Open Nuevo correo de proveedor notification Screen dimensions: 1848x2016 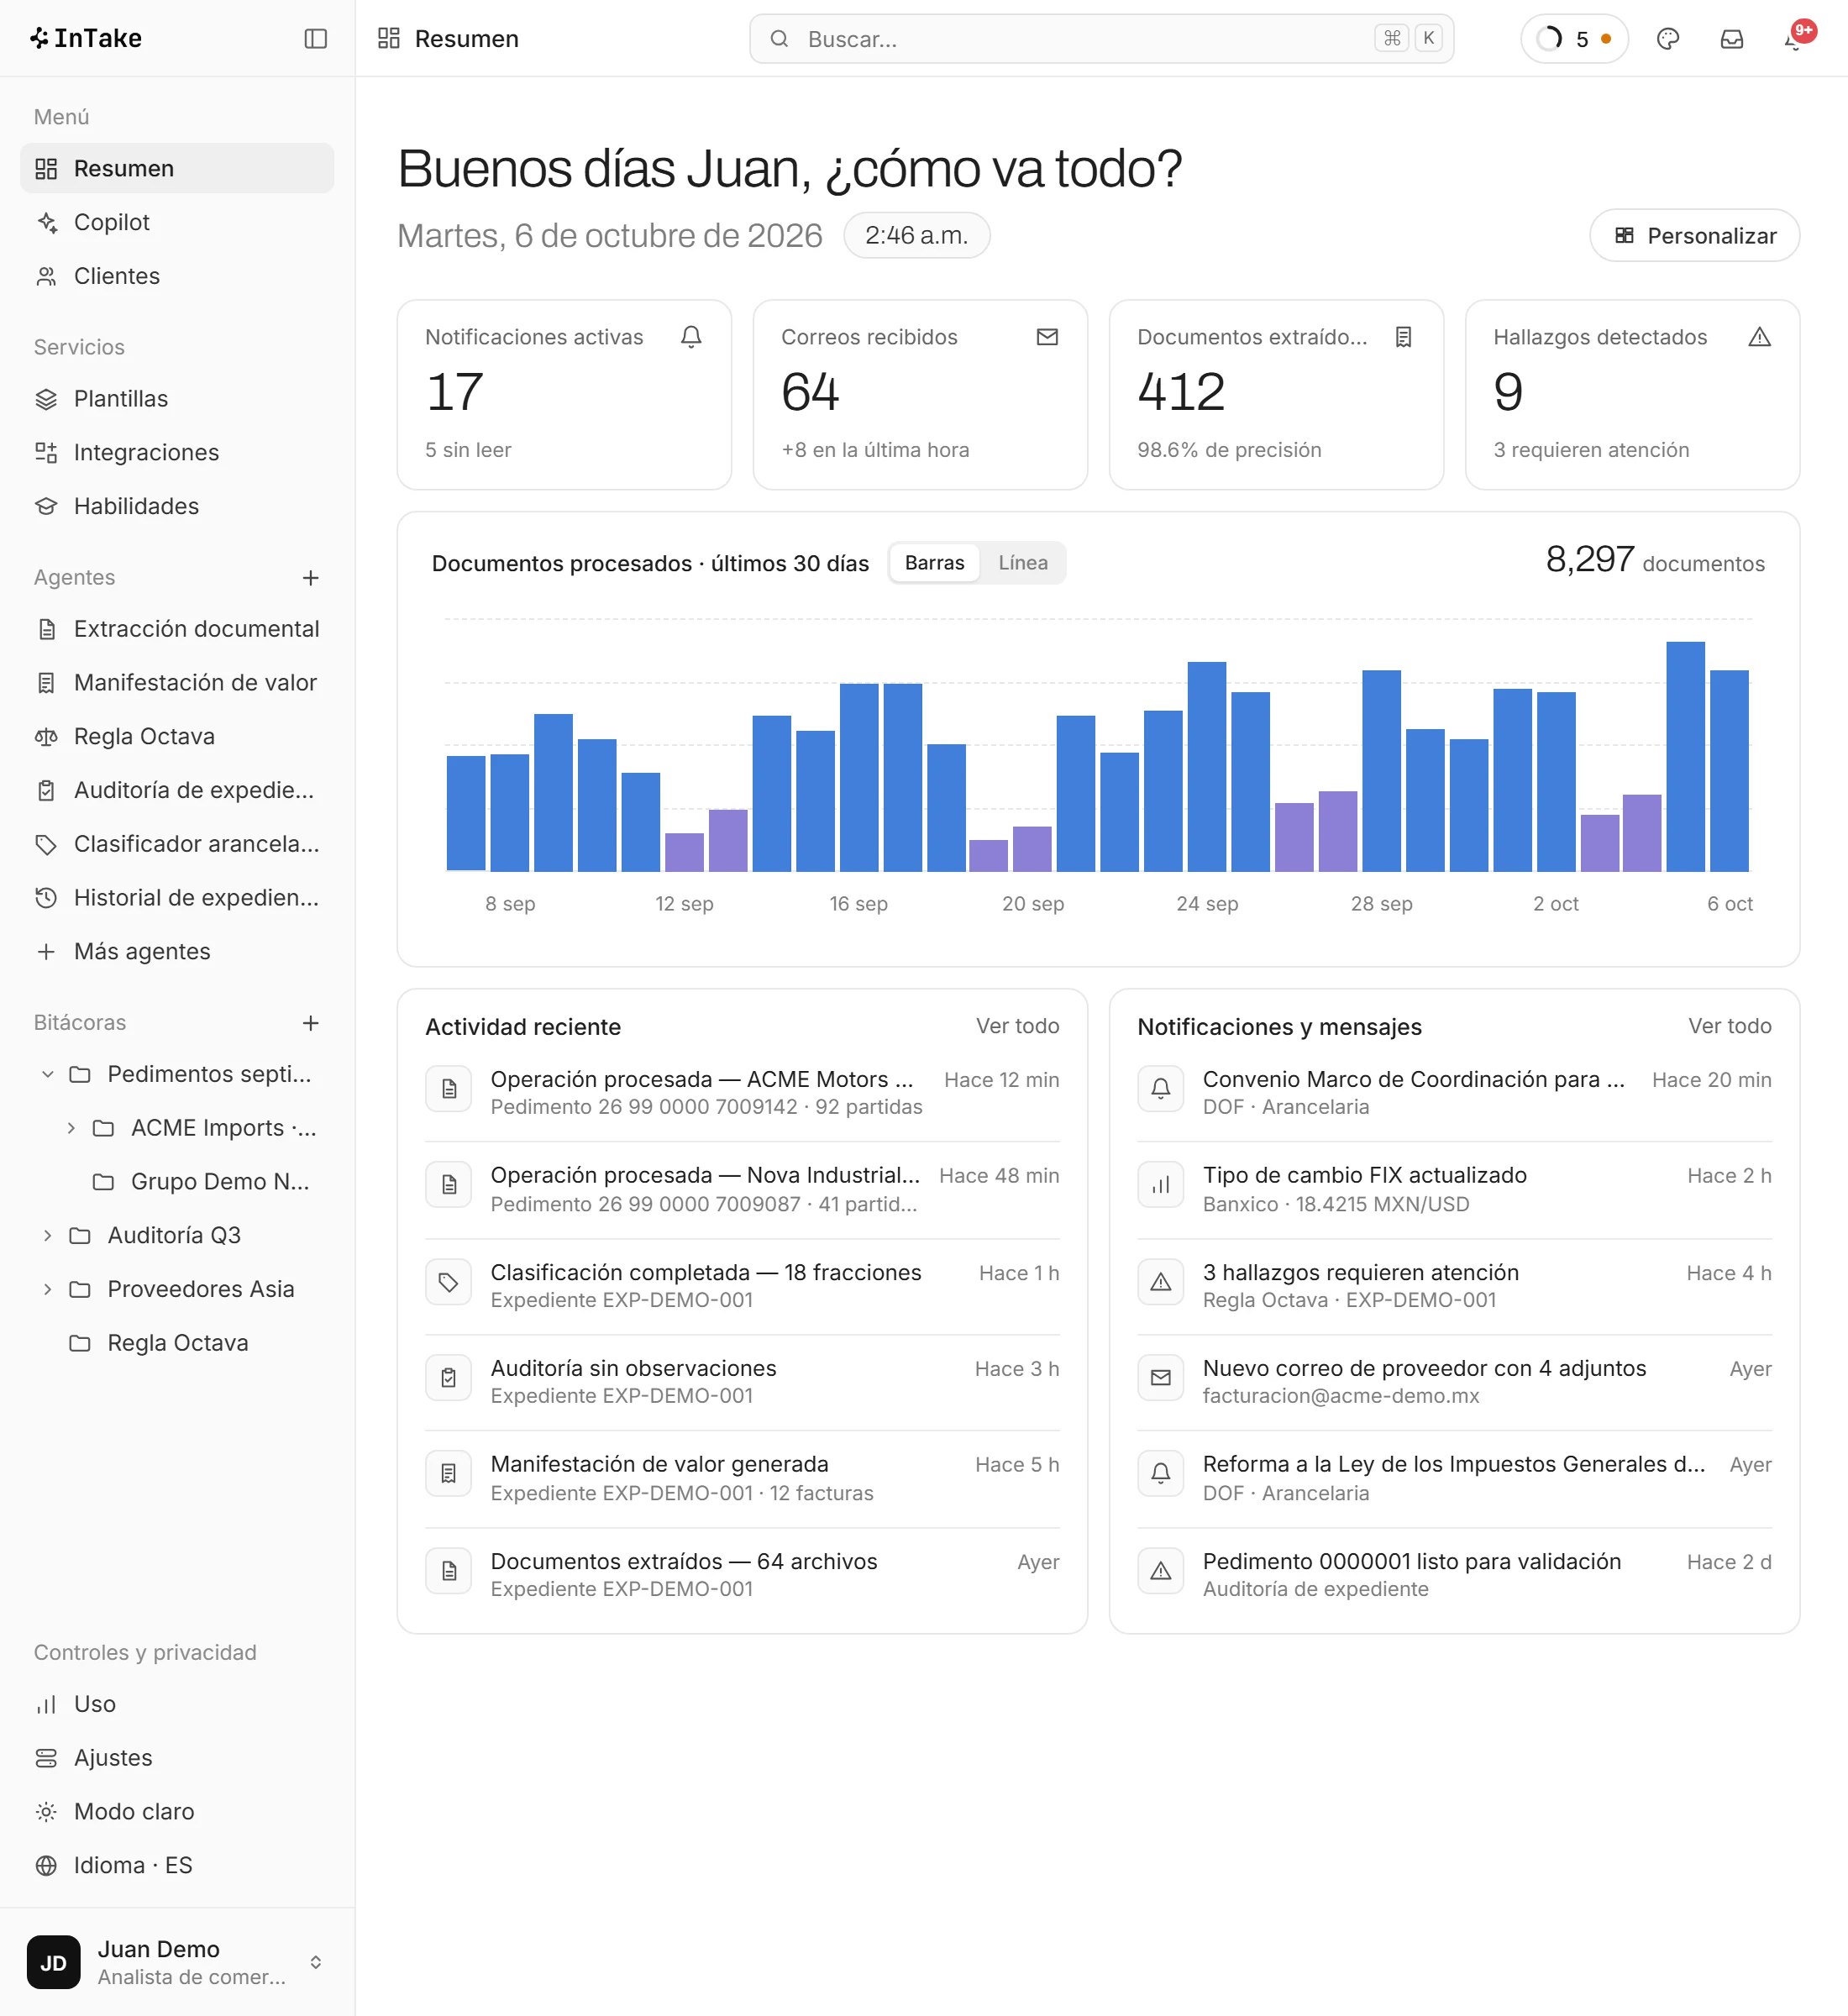click(x=1454, y=1381)
